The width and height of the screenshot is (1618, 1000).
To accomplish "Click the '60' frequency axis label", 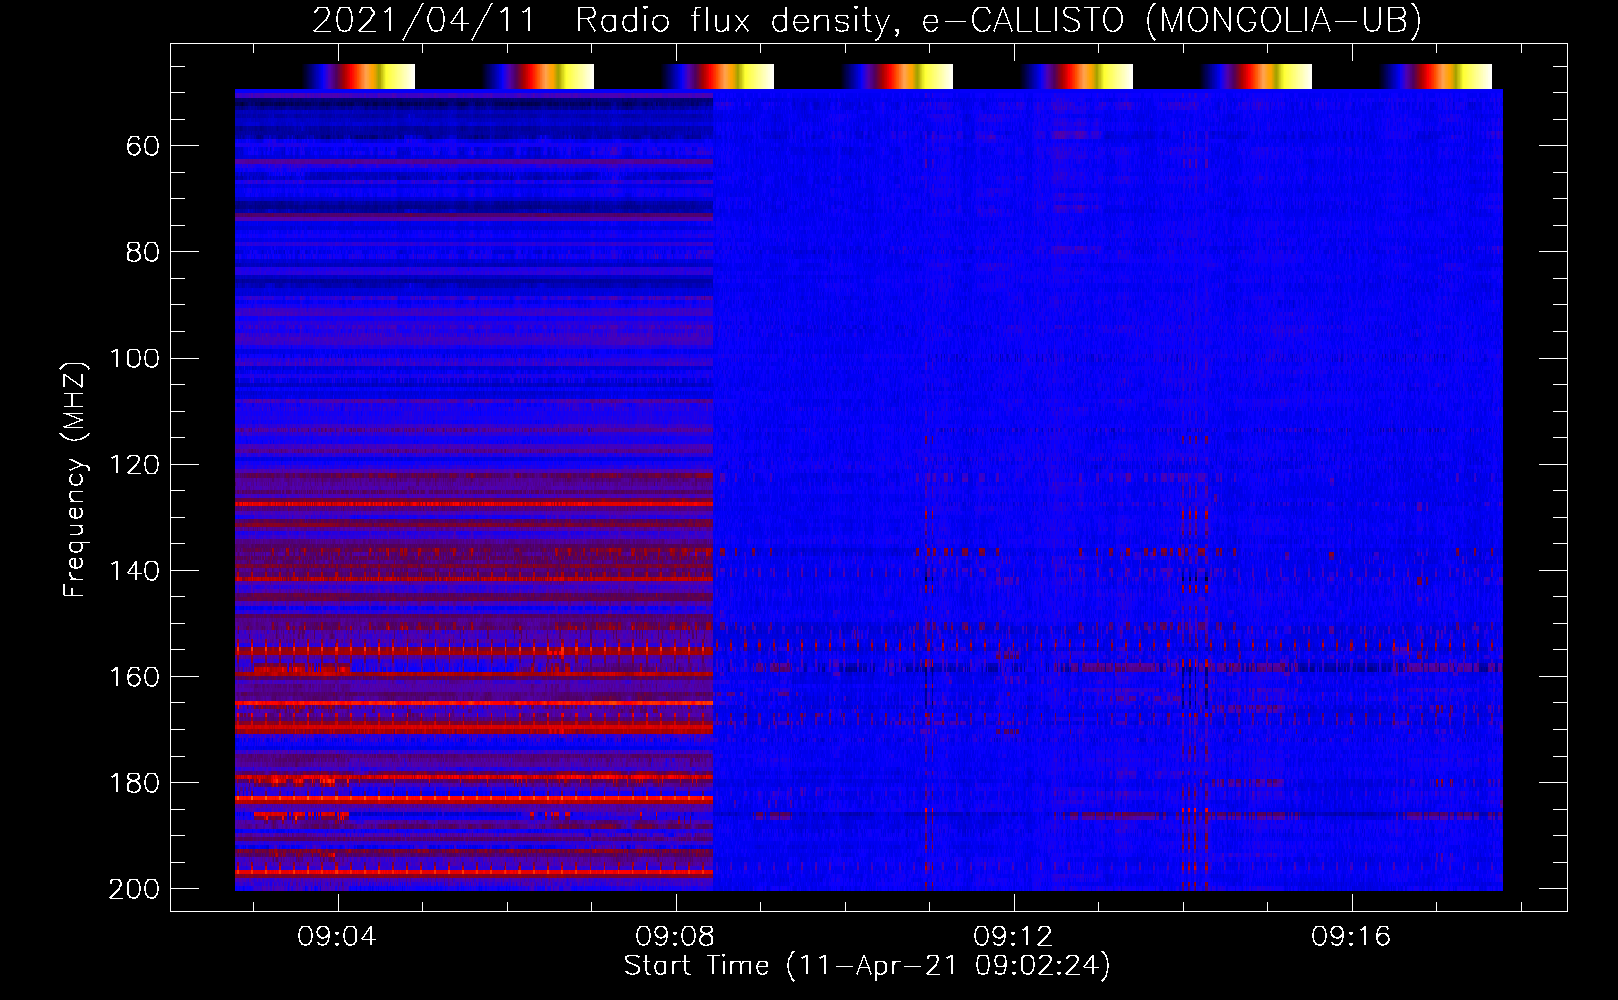I will click(x=143, y=146).
